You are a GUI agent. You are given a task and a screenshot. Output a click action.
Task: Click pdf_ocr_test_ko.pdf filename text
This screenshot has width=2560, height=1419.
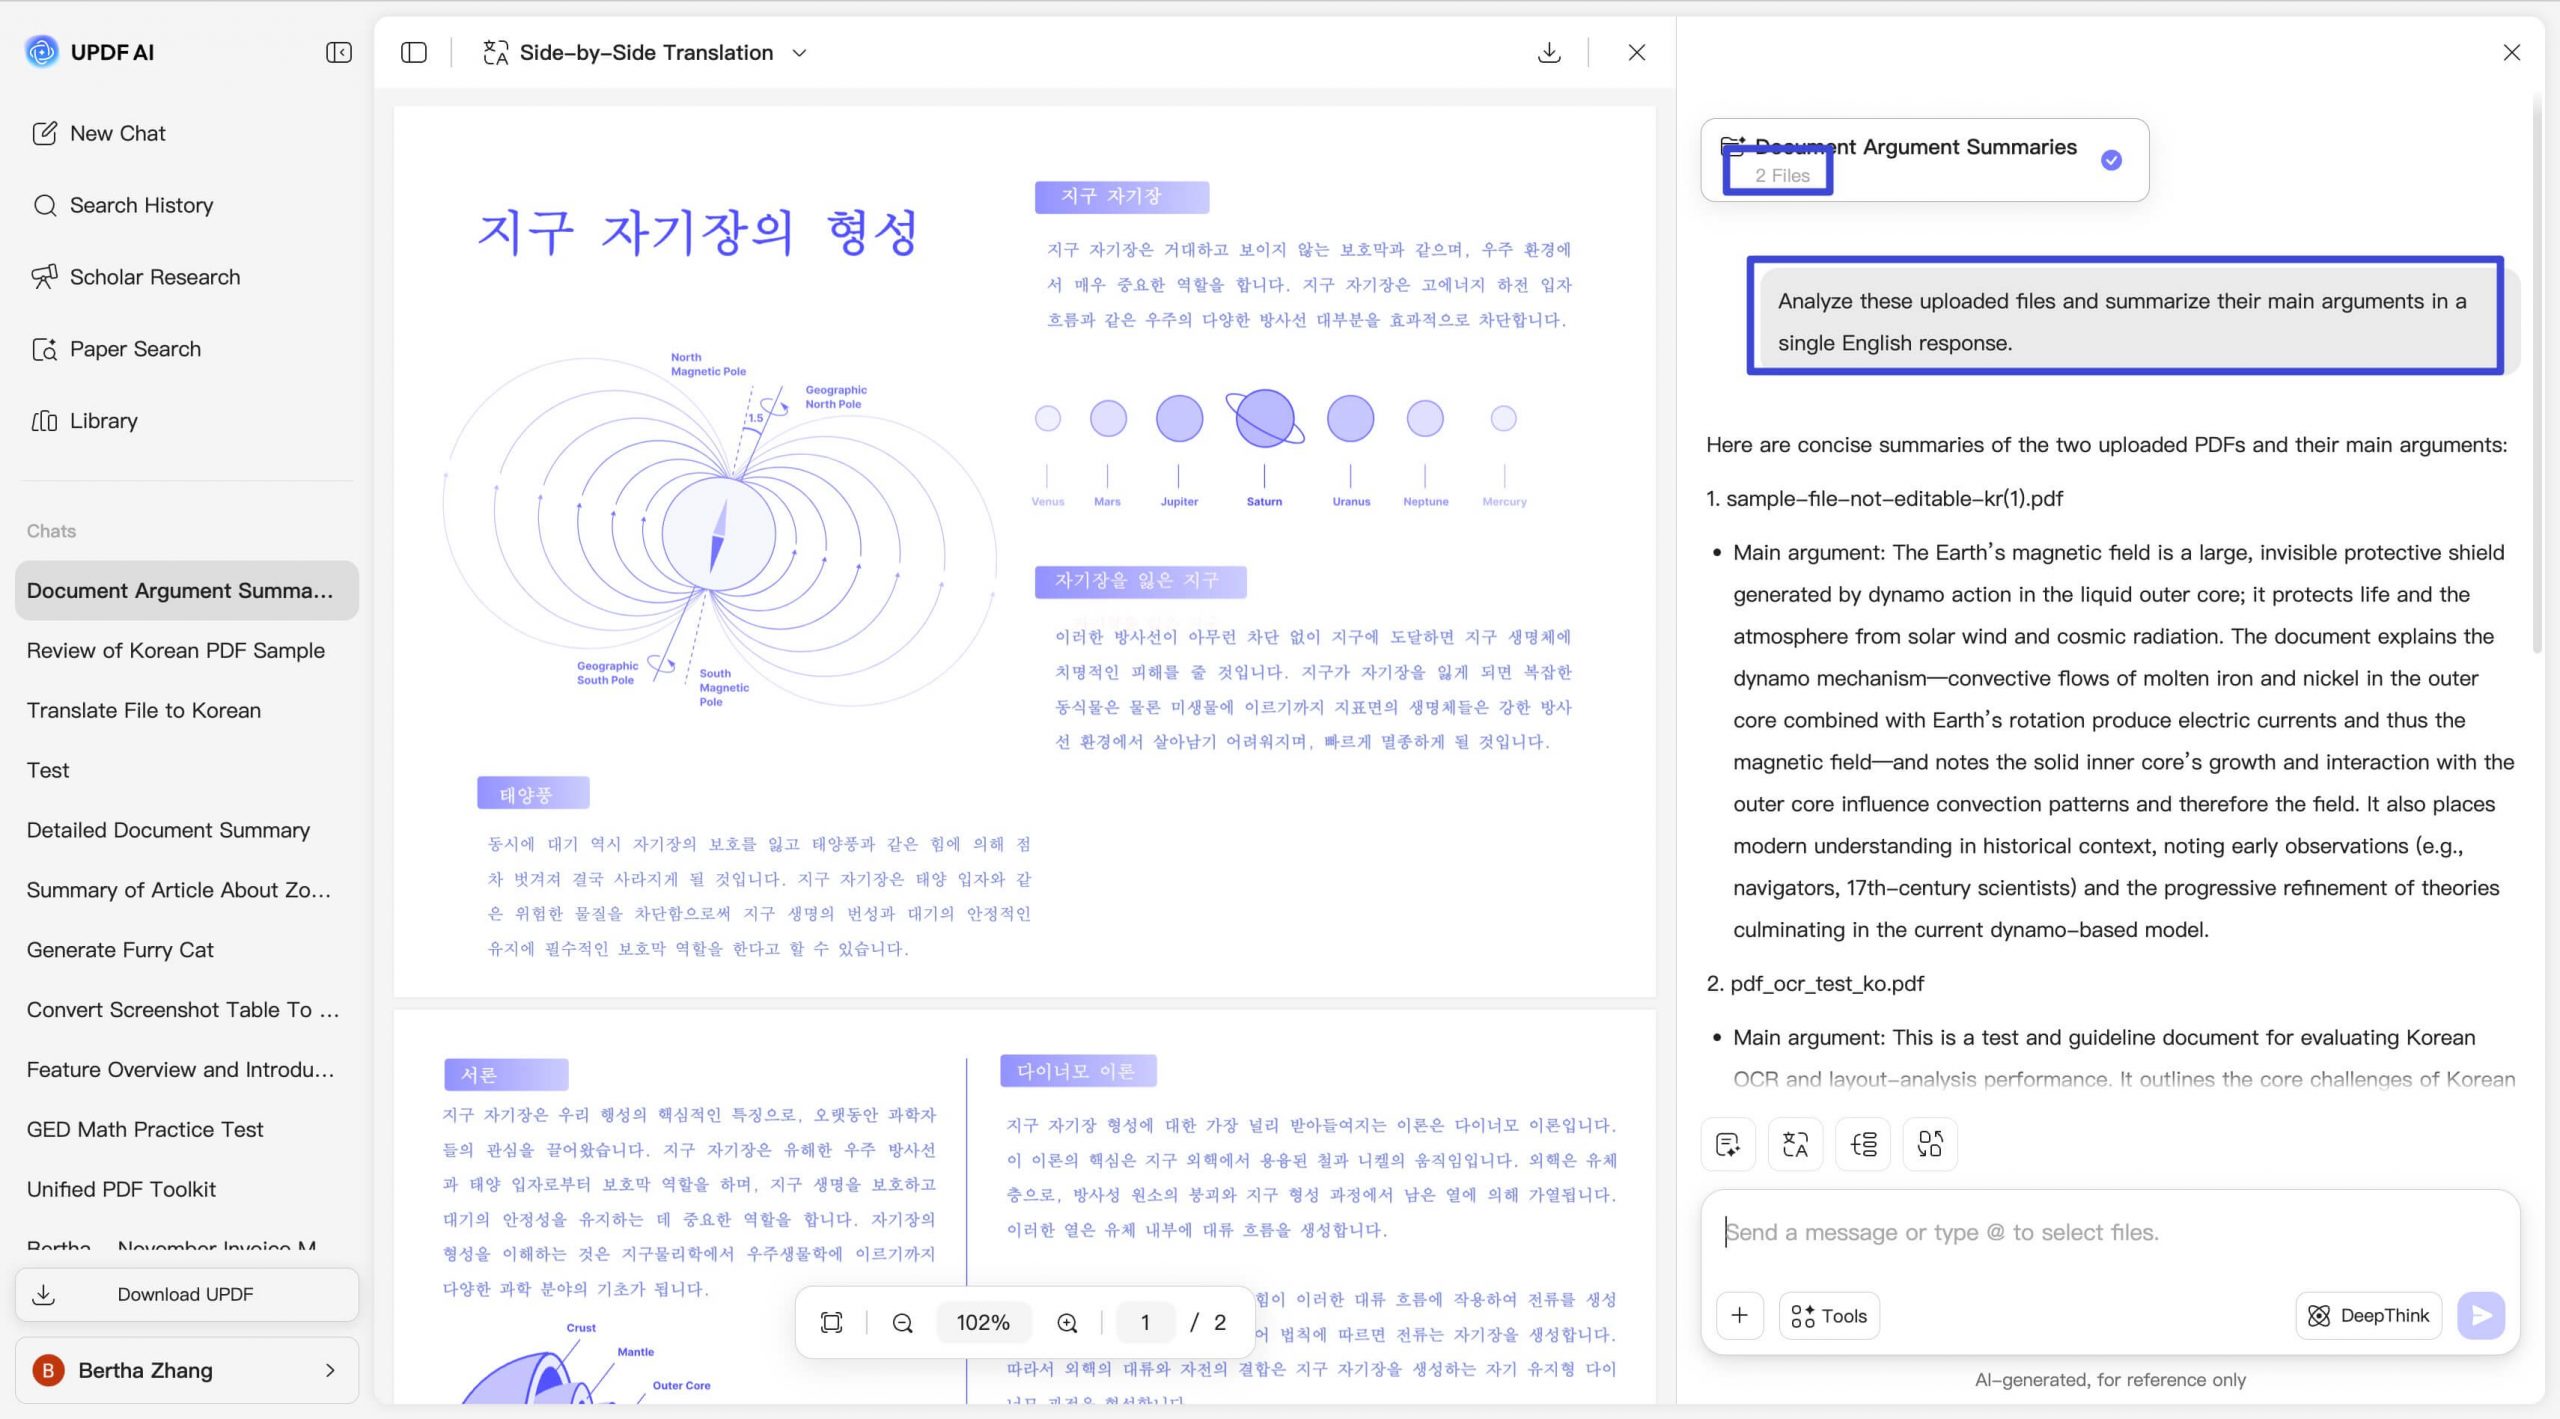coord(1827,983)
